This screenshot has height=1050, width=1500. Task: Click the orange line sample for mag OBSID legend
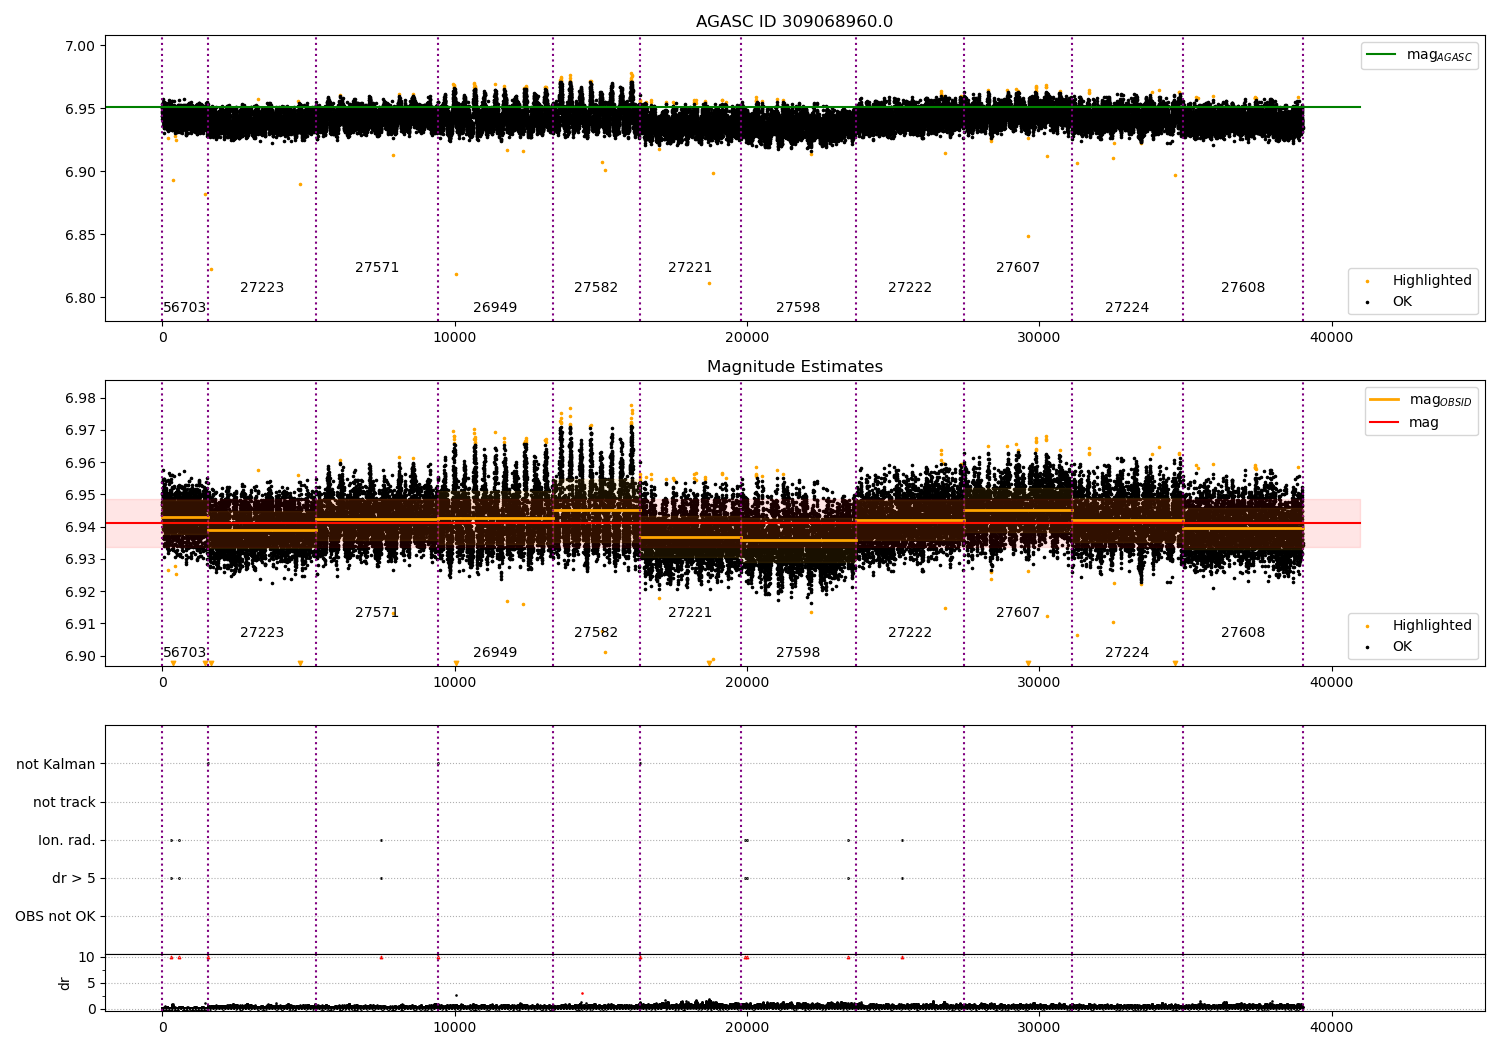tap(1385, 400)
